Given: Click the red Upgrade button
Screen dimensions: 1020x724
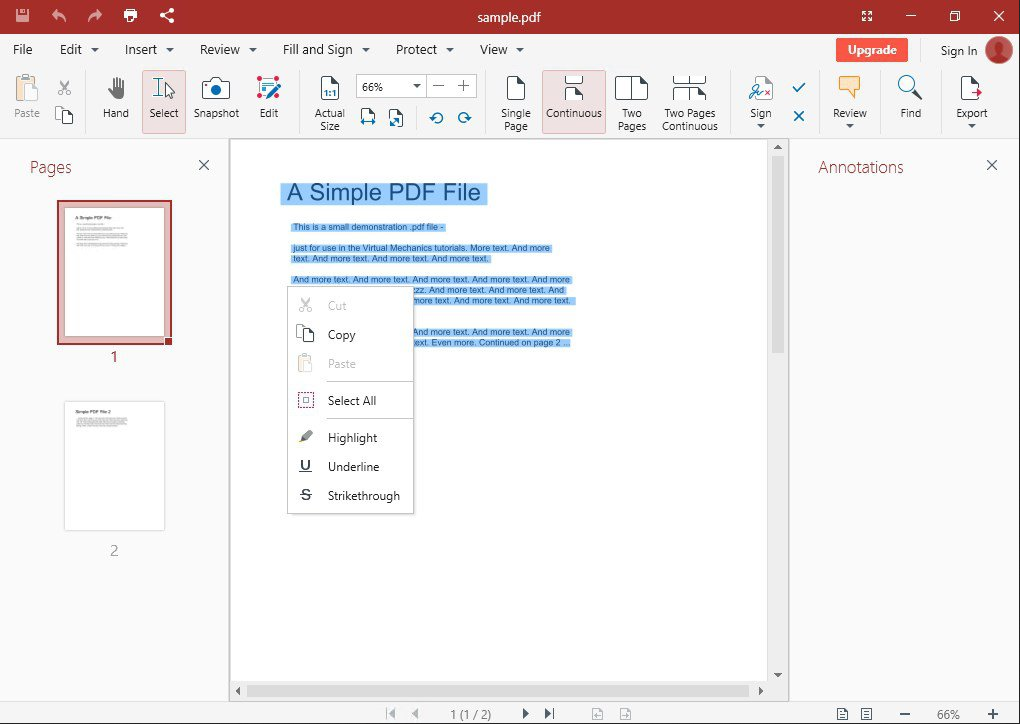Looking at the screenshot, I should point(871,50).
